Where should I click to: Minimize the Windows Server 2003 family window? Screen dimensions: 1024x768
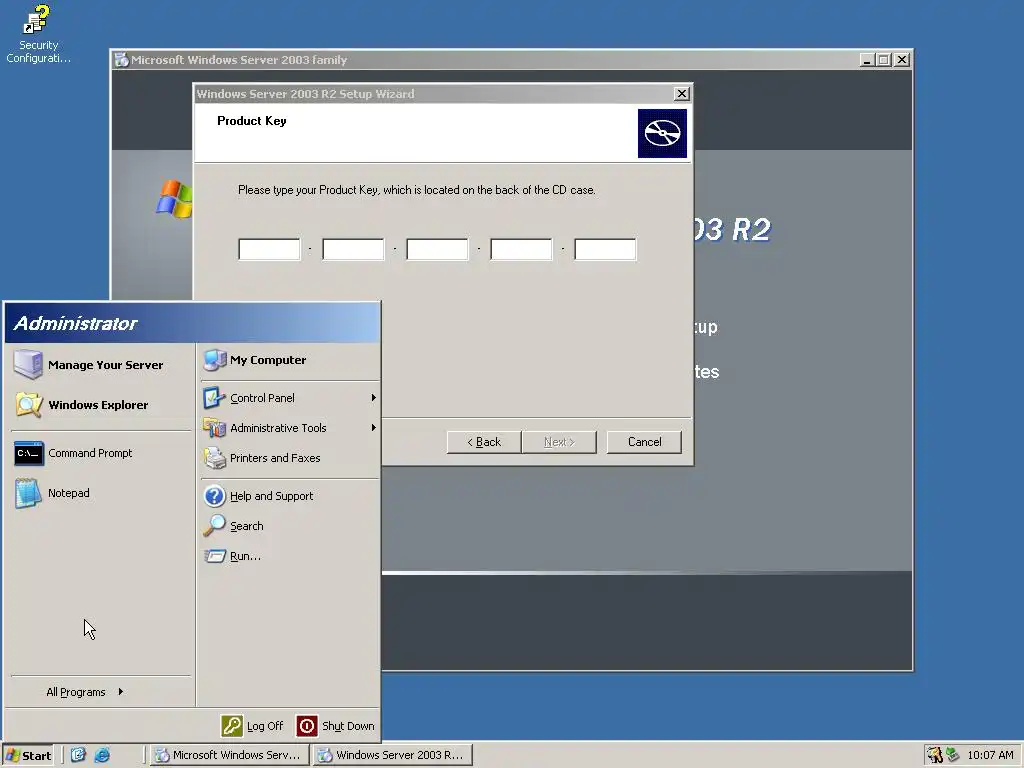(867, 59)
